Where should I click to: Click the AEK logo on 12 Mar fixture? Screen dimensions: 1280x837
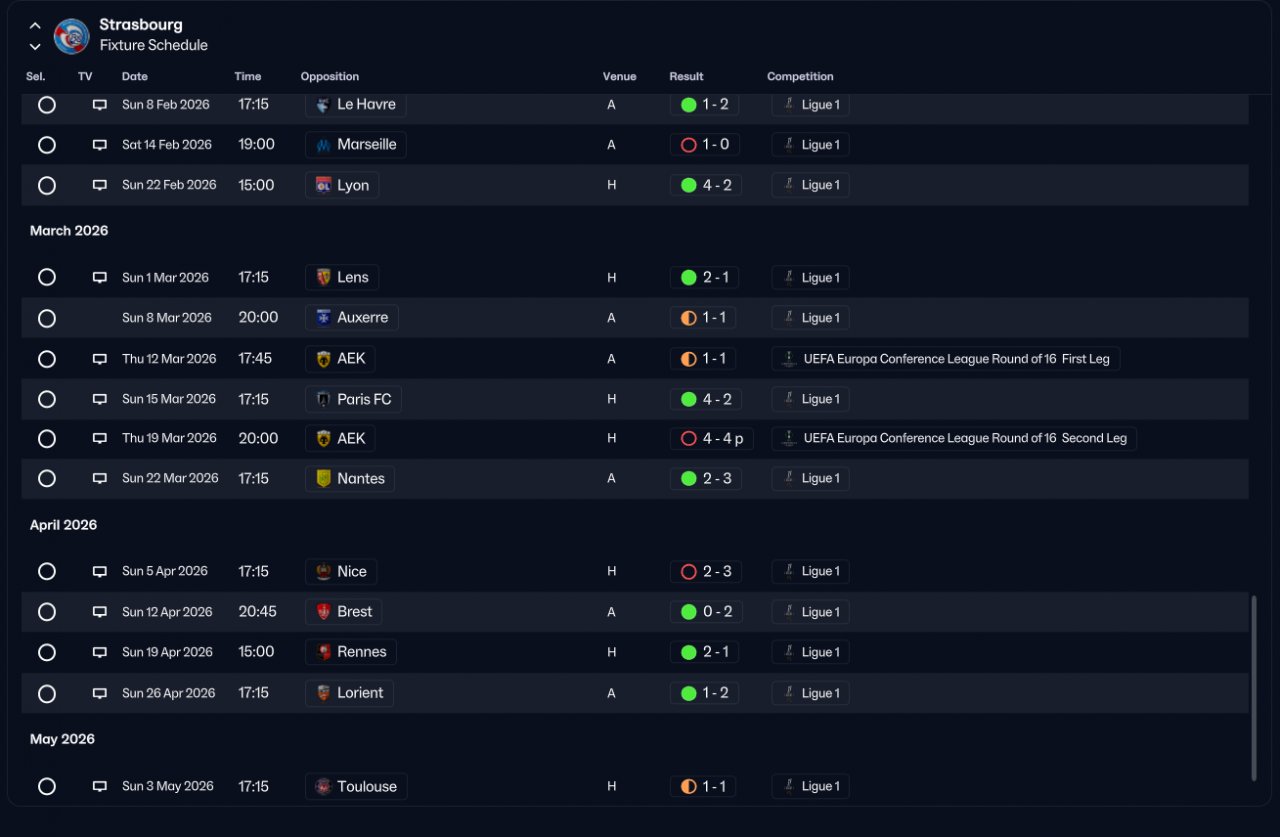point(323,359)
